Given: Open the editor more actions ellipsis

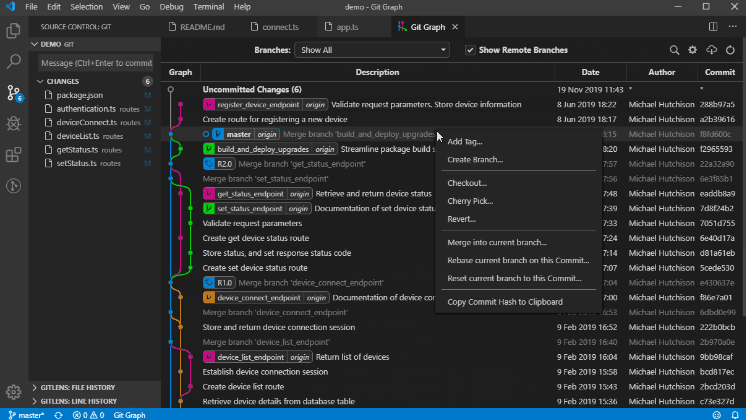Looking at the screenshot, I should (733, 27).
